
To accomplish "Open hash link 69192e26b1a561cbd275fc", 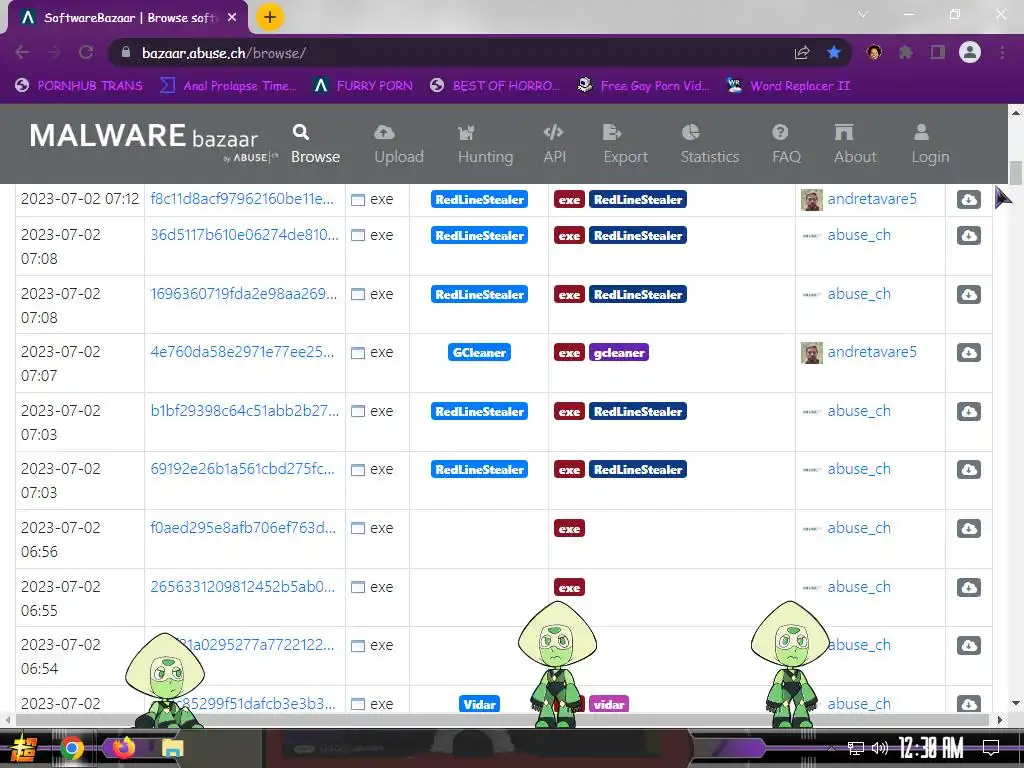I will pos(242,468).
